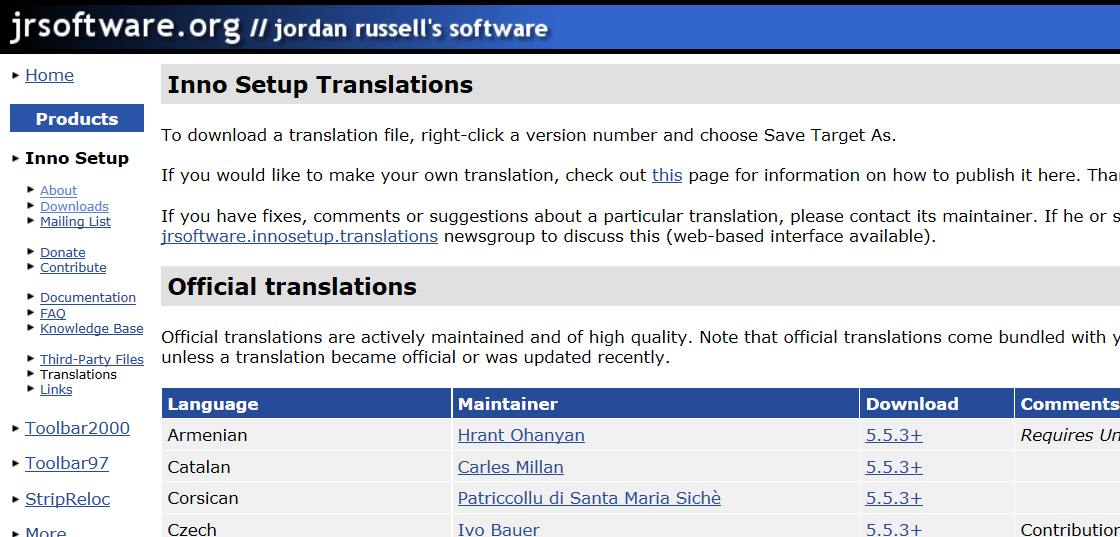Follow the 'this' link about publishing translations

pos(667,175)
